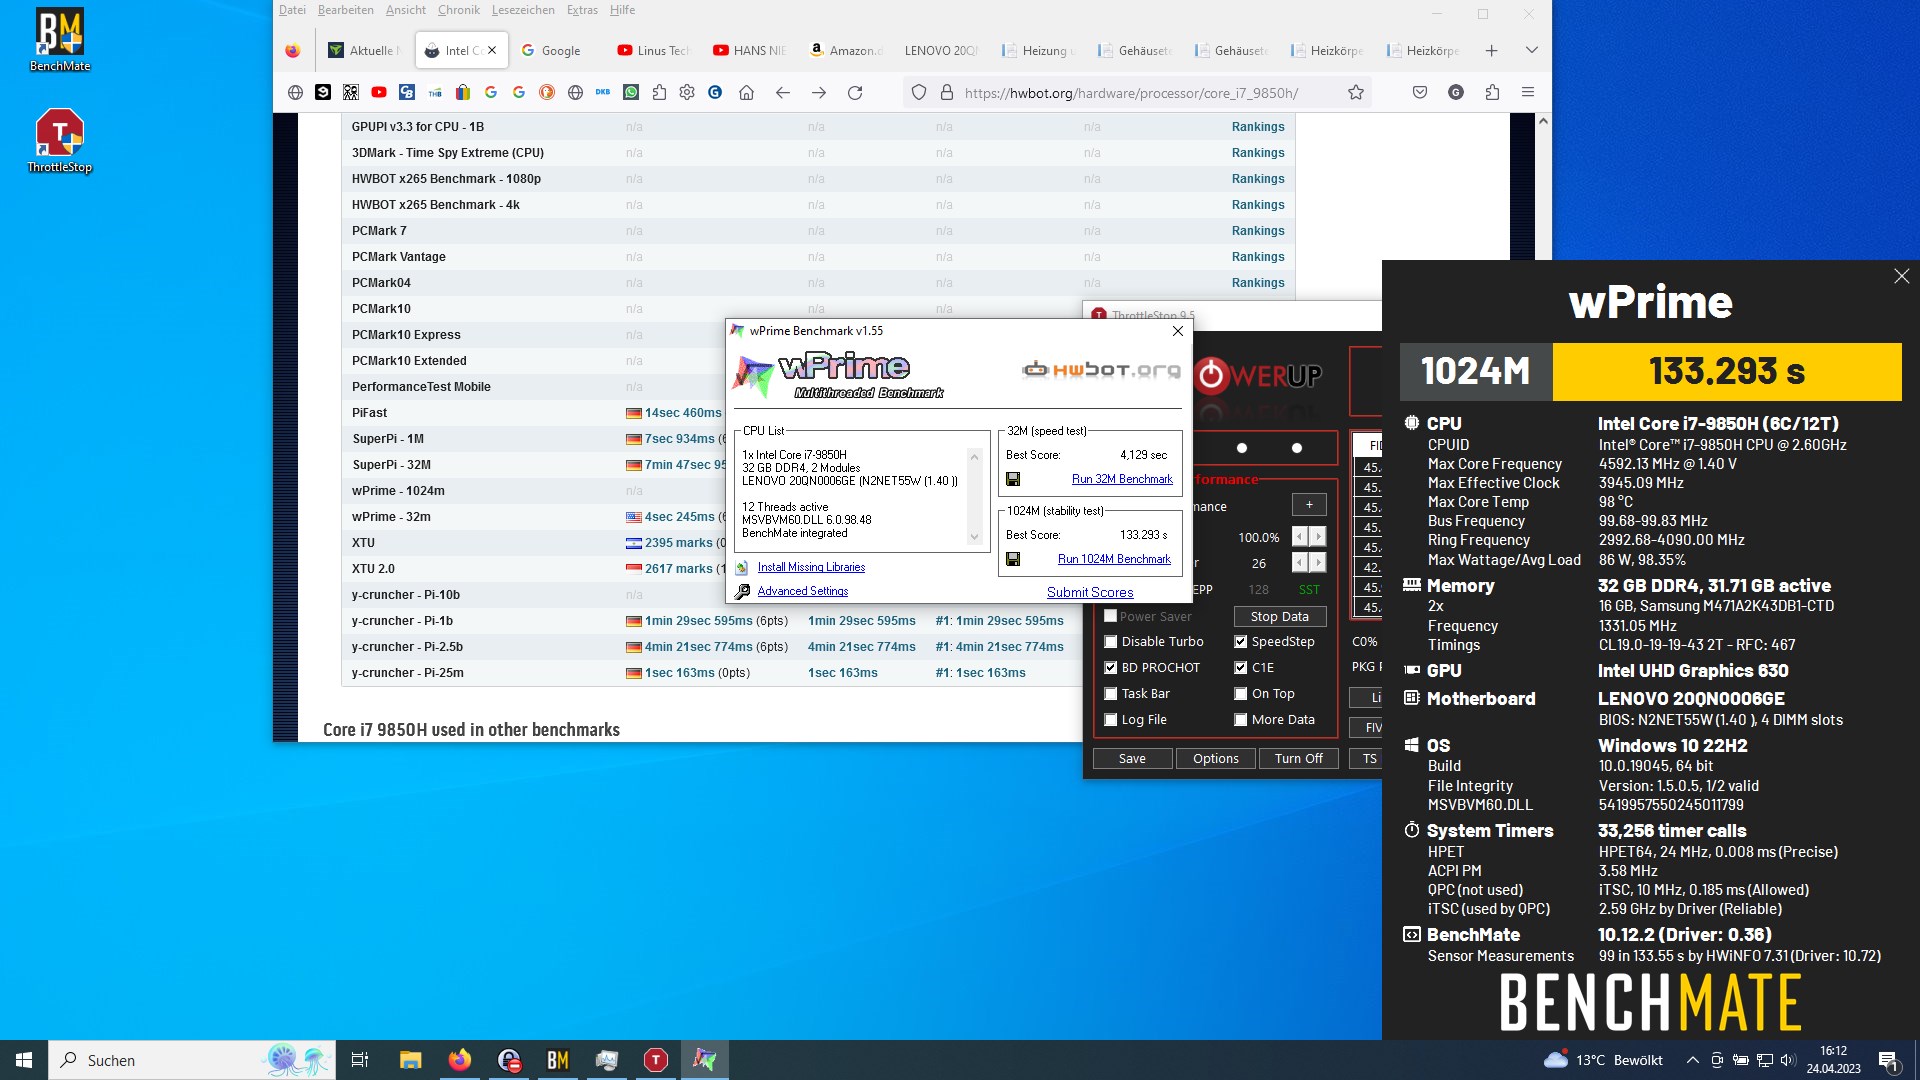The height and width of the screenshot is (1080, 1920).
Task: Toggle the SpeedStep checkbox
Action: tap(1240, 642)
